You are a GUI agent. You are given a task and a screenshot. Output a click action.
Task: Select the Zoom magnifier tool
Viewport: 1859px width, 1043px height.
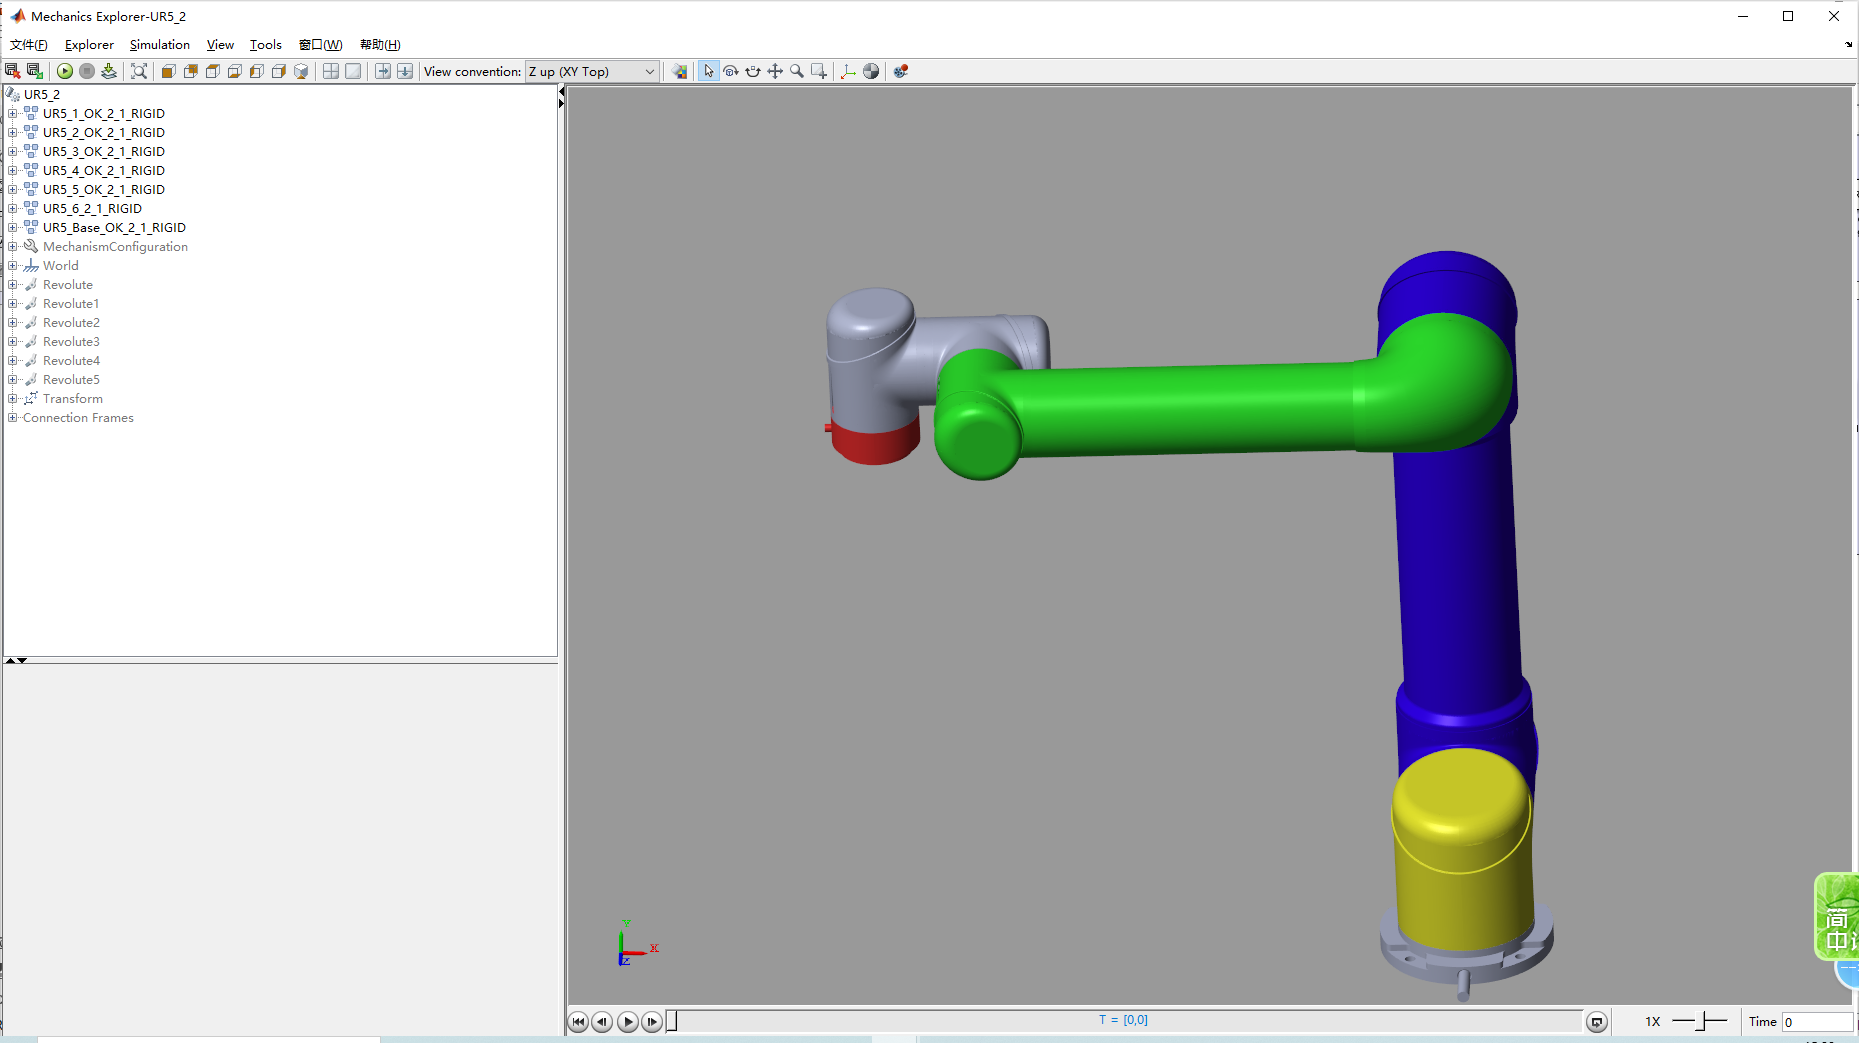click(797, 71)
